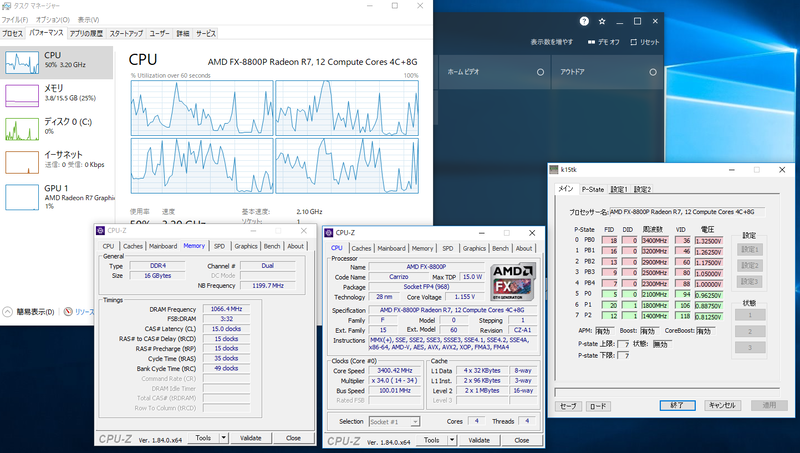800x453 pixels.
Task: Click the PB0 voltage field 1.32500V
Action: tap(709, 241)
